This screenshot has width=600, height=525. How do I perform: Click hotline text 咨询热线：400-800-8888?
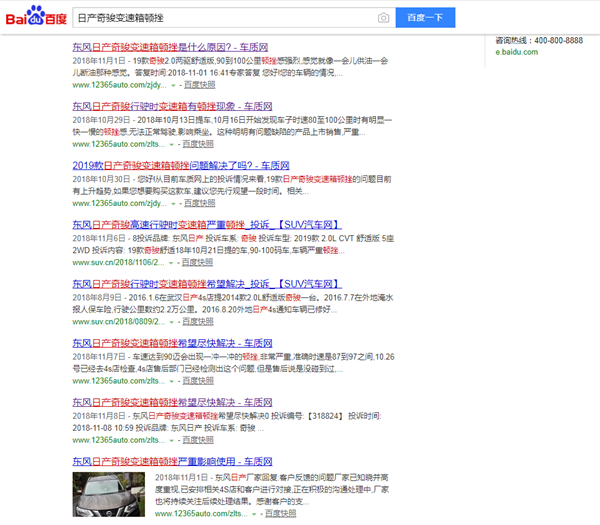point(539,41)
